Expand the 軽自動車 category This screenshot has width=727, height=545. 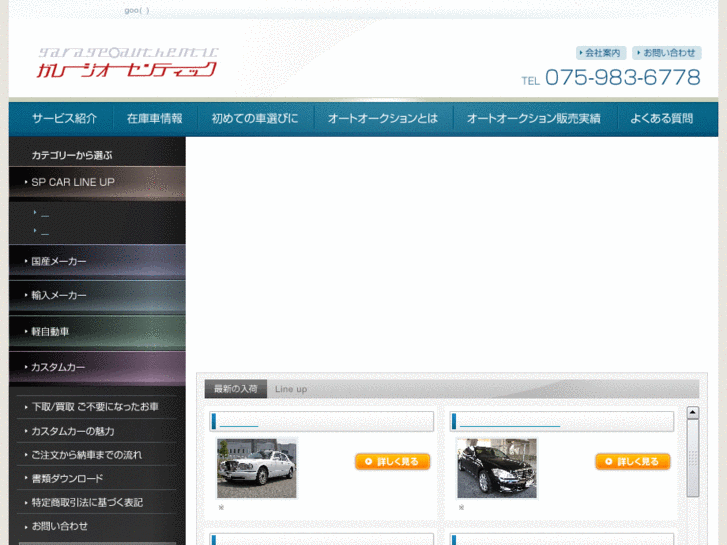(x=97, y=331)
